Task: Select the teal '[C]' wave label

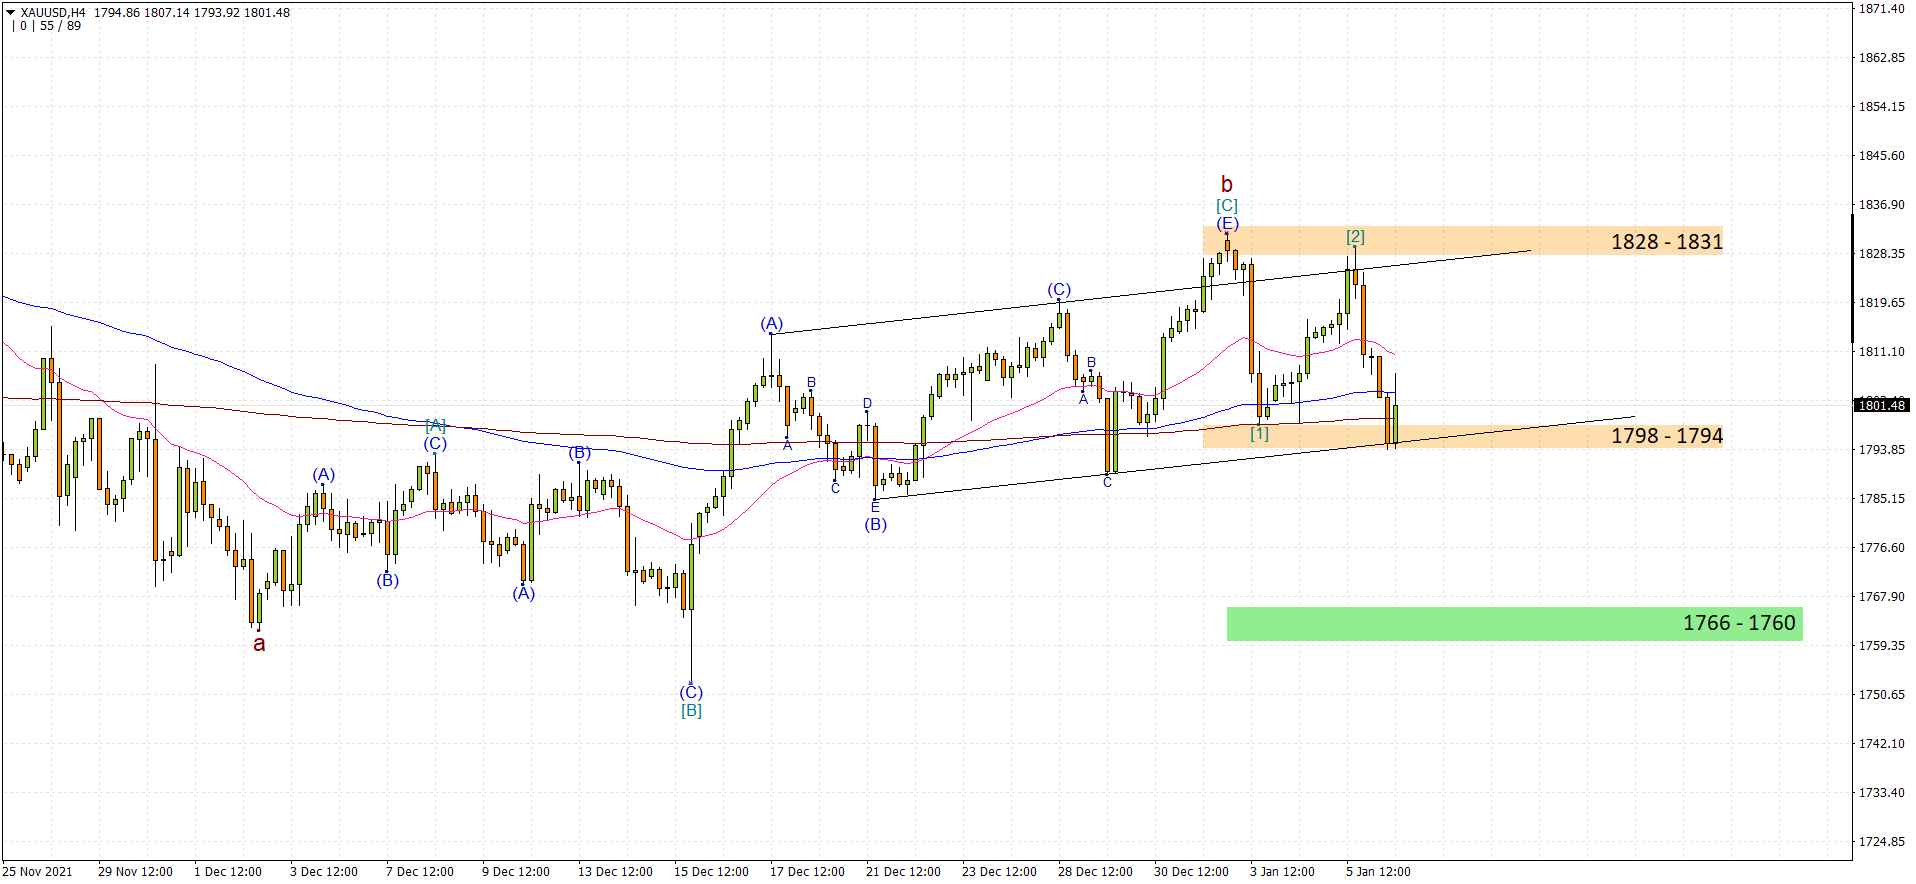Action: pyautogui.click(x=1226, y=205)
